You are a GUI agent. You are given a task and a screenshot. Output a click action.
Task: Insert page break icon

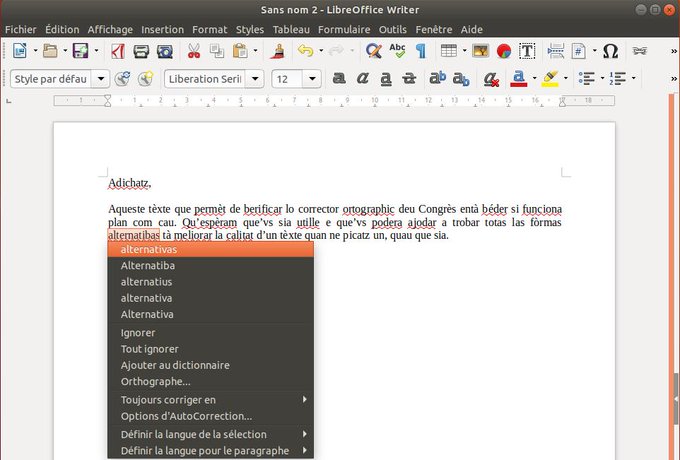click(556, 51)
